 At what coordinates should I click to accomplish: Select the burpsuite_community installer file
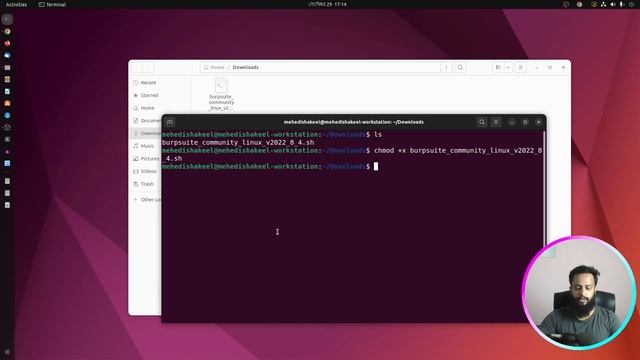click(221, 94)
